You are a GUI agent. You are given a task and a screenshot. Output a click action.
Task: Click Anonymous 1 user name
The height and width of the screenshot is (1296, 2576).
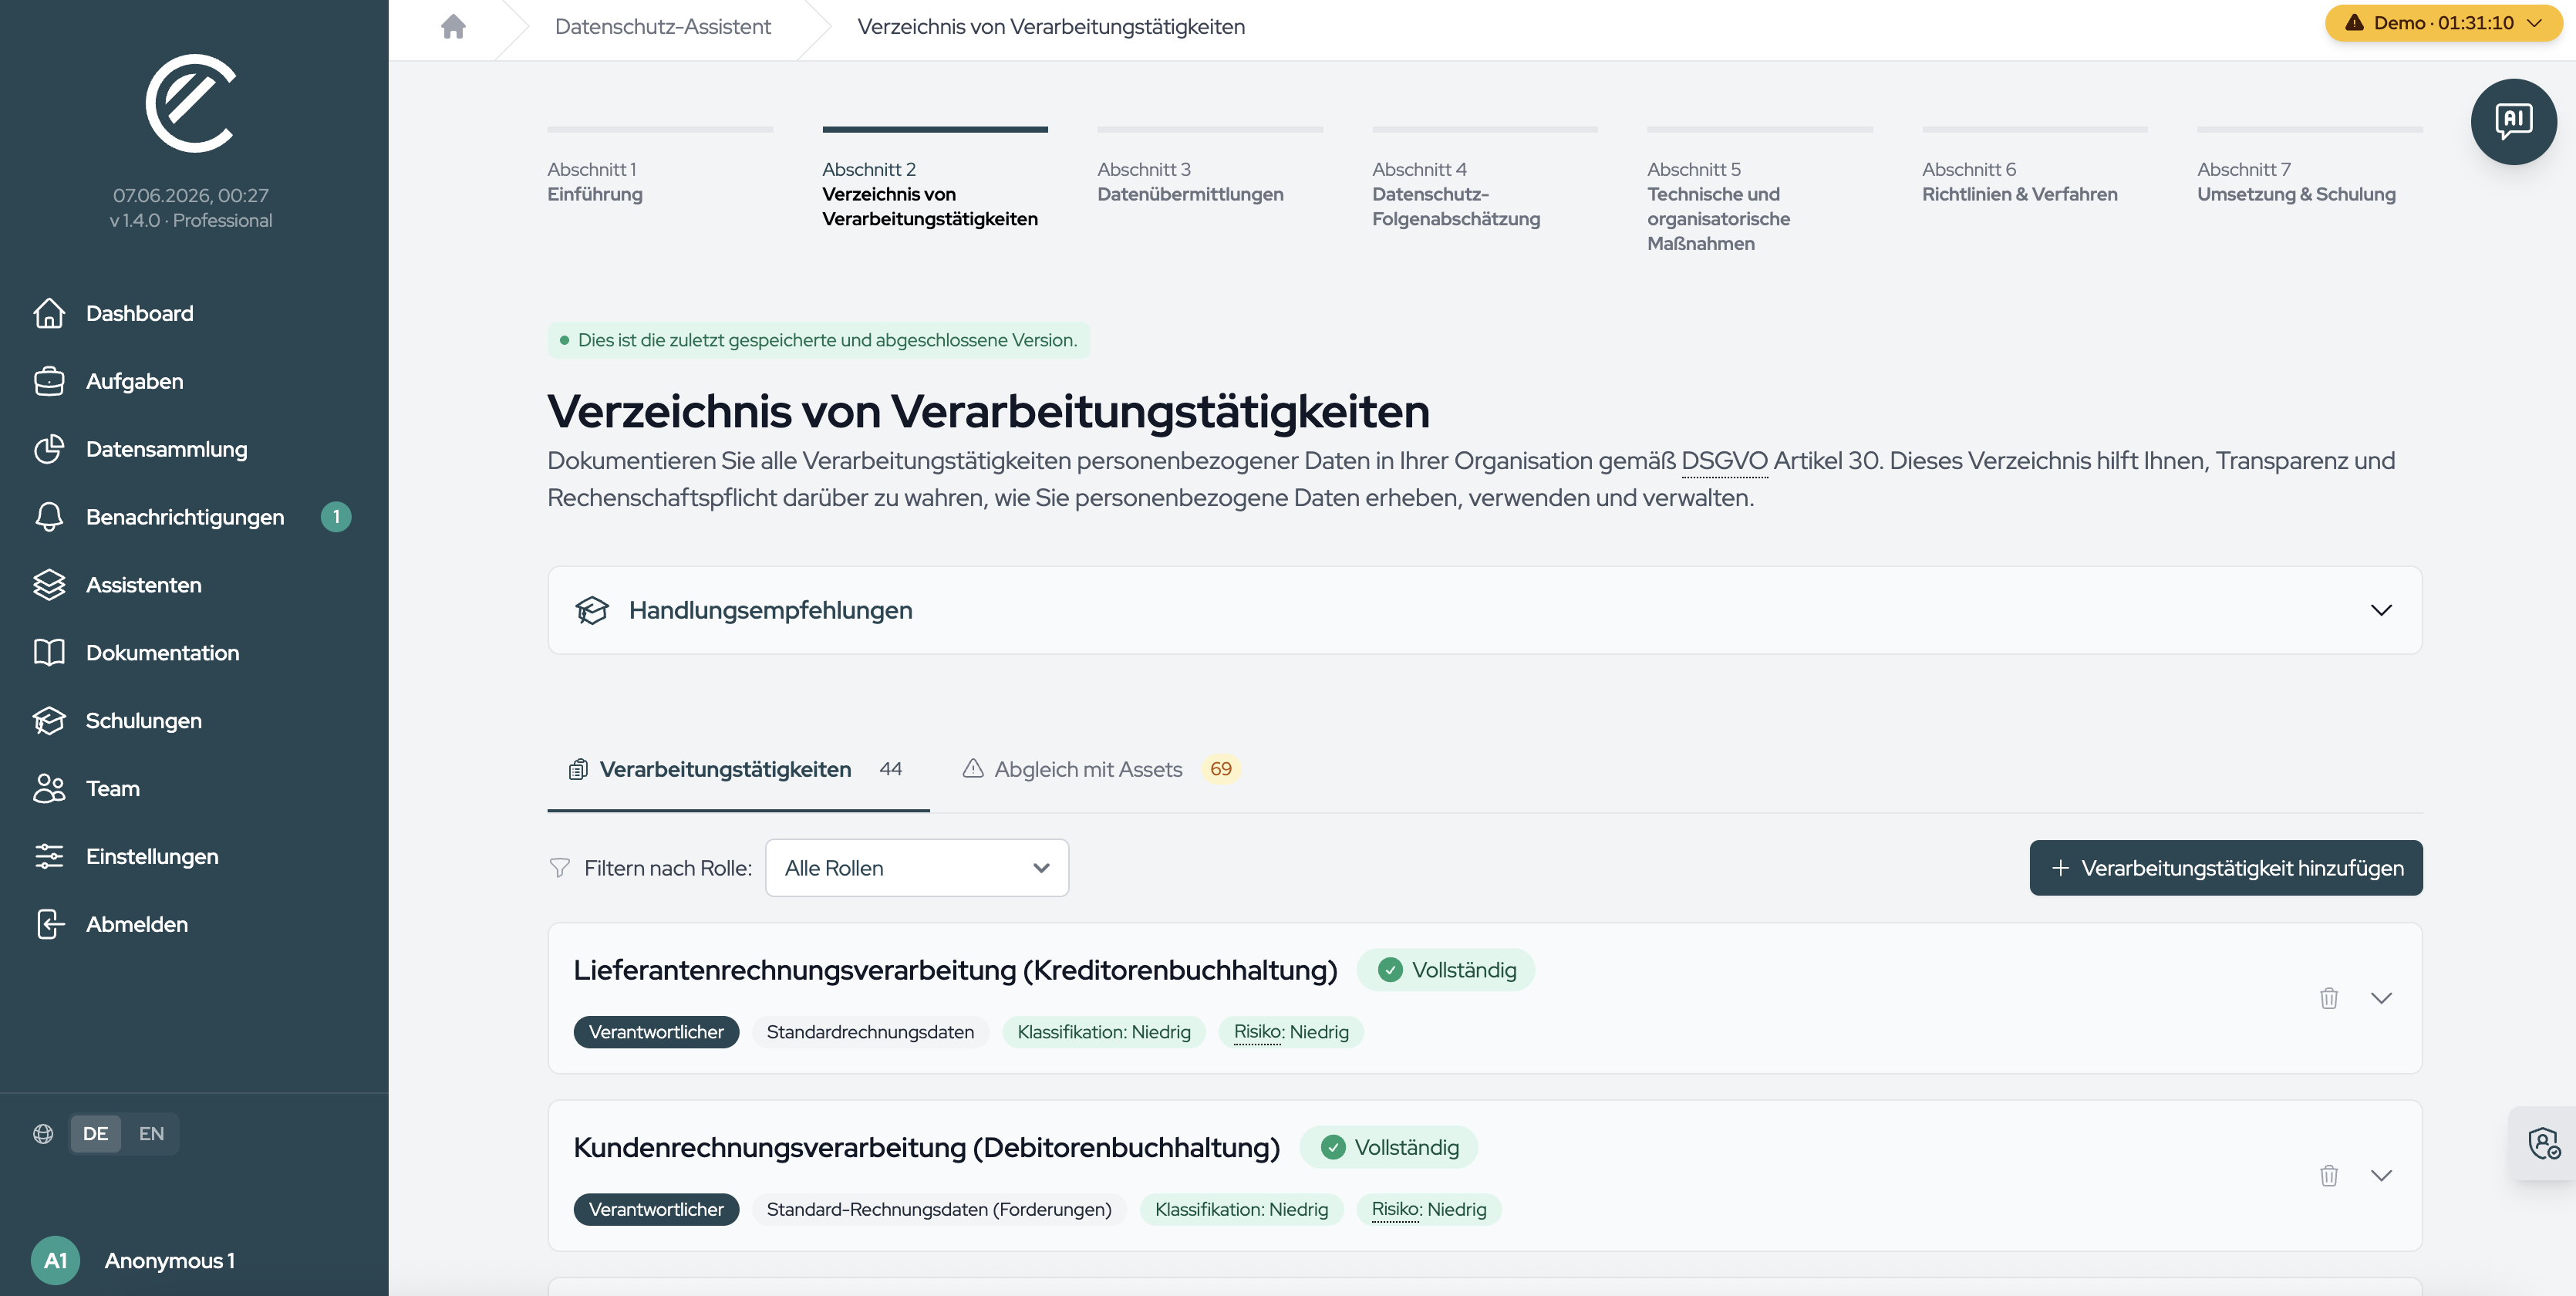(170, 1260)
